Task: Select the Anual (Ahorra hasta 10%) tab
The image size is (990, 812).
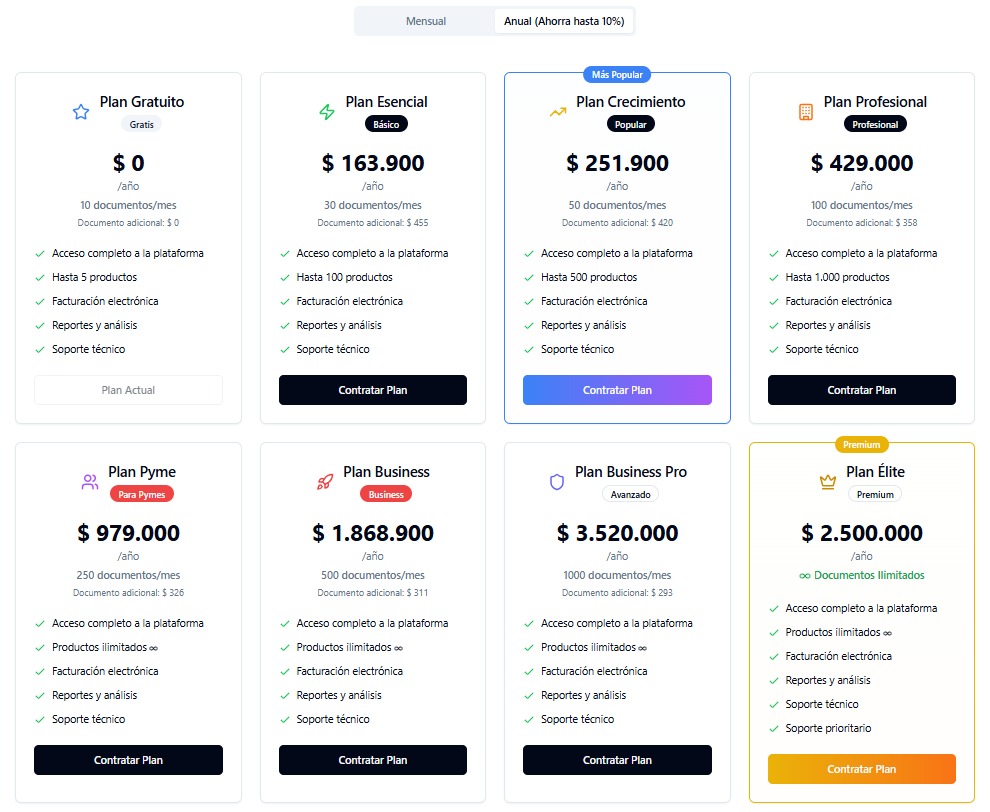Action: [564, 21]
